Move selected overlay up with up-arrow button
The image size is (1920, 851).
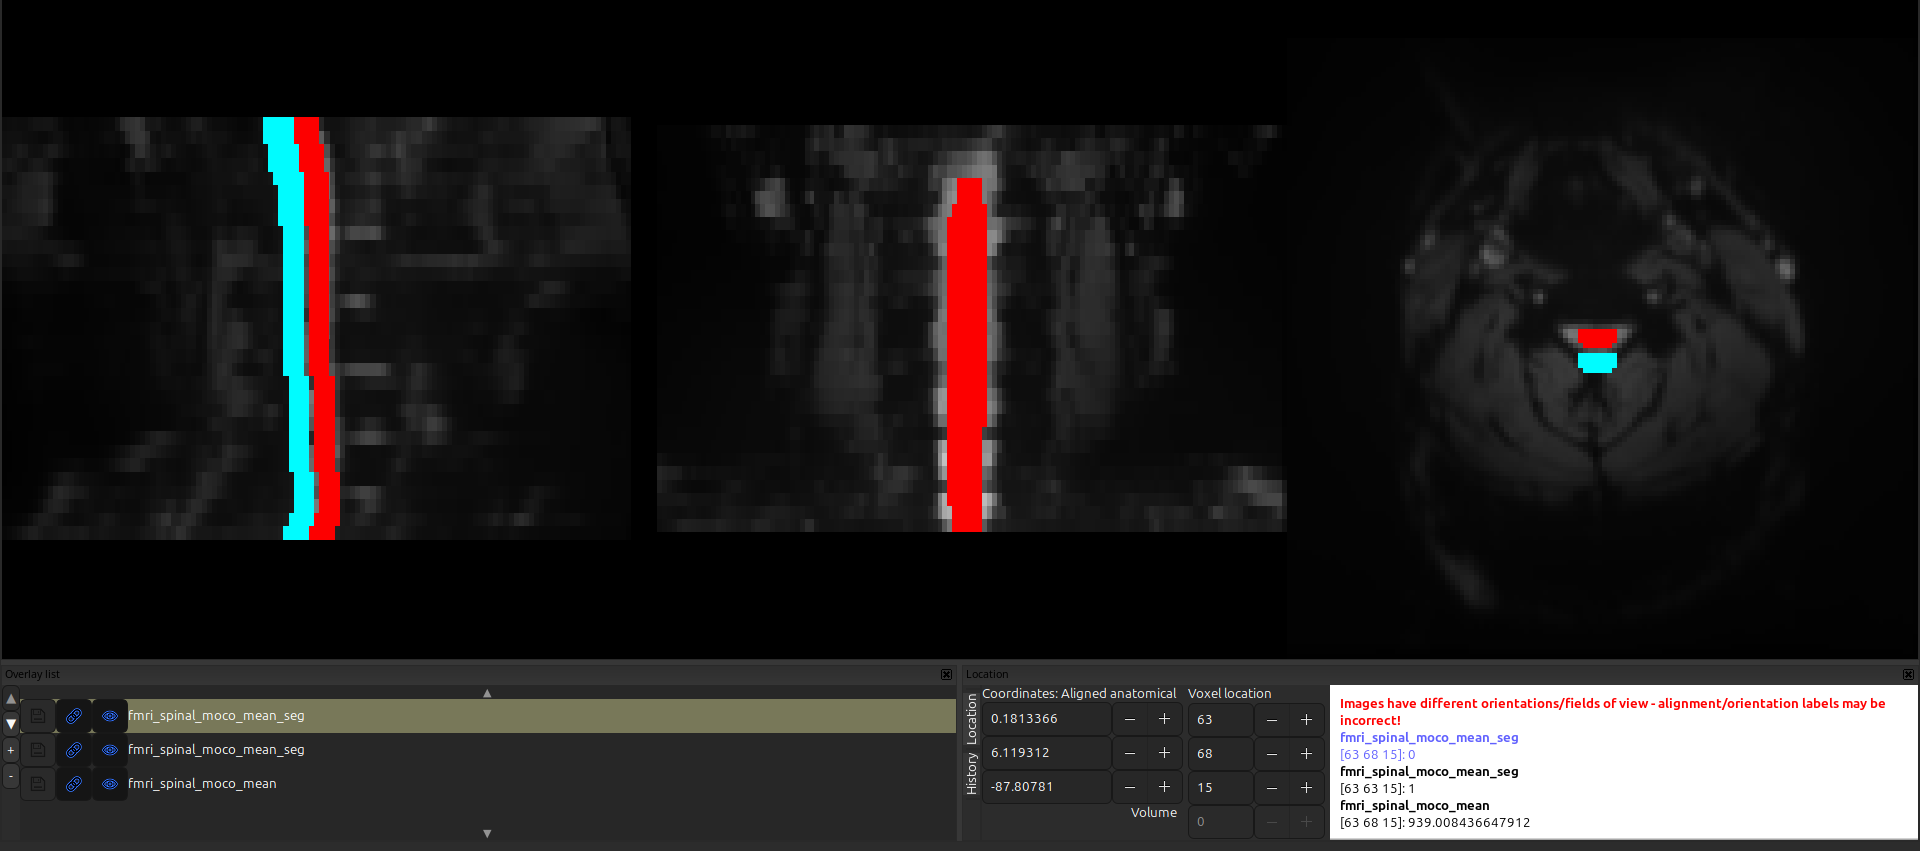click(11, 699)
